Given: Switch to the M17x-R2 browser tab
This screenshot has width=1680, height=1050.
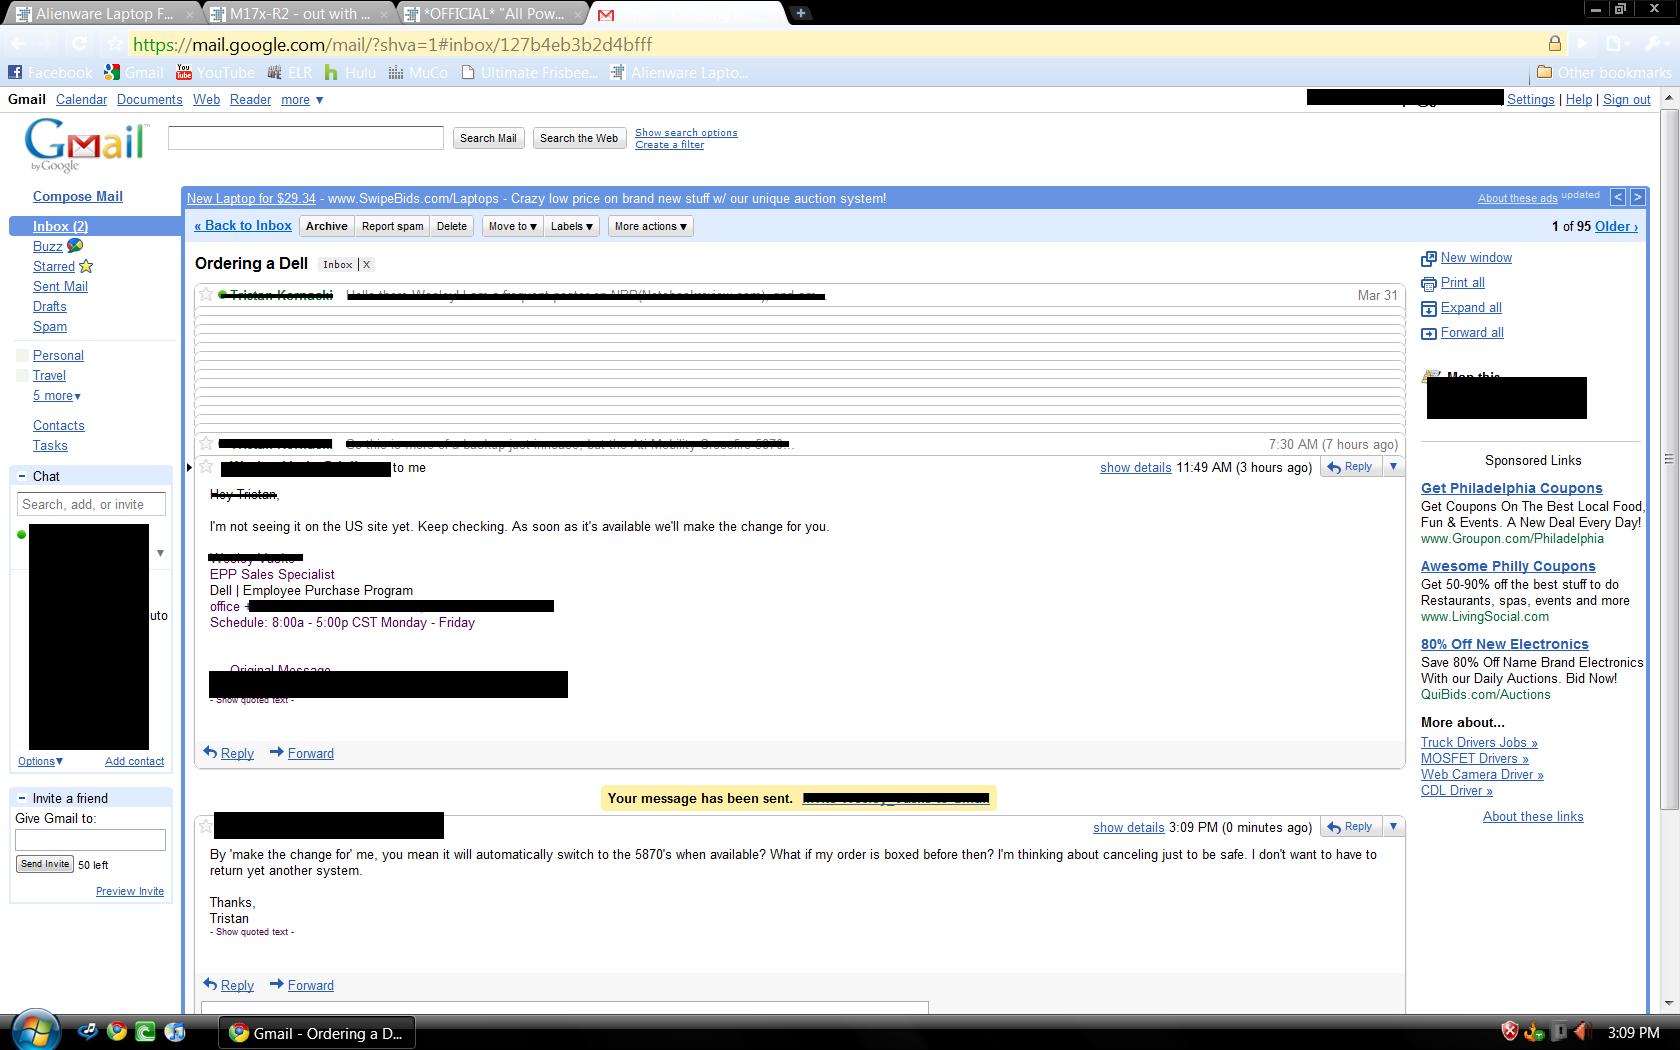Looking at the screenshot, I should coord(299,13).
